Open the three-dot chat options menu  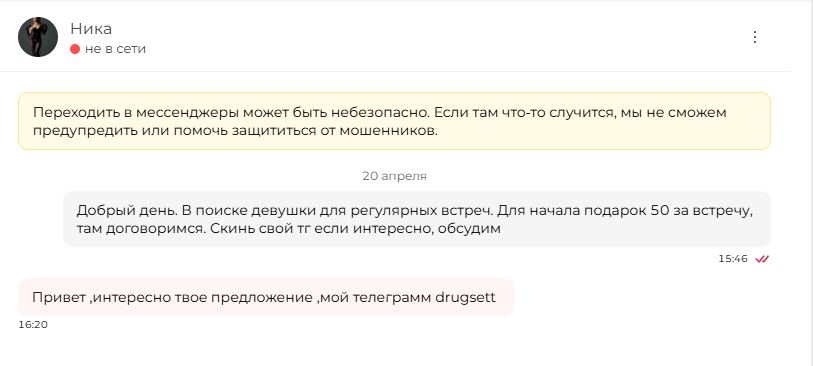(x=754, y=37)
